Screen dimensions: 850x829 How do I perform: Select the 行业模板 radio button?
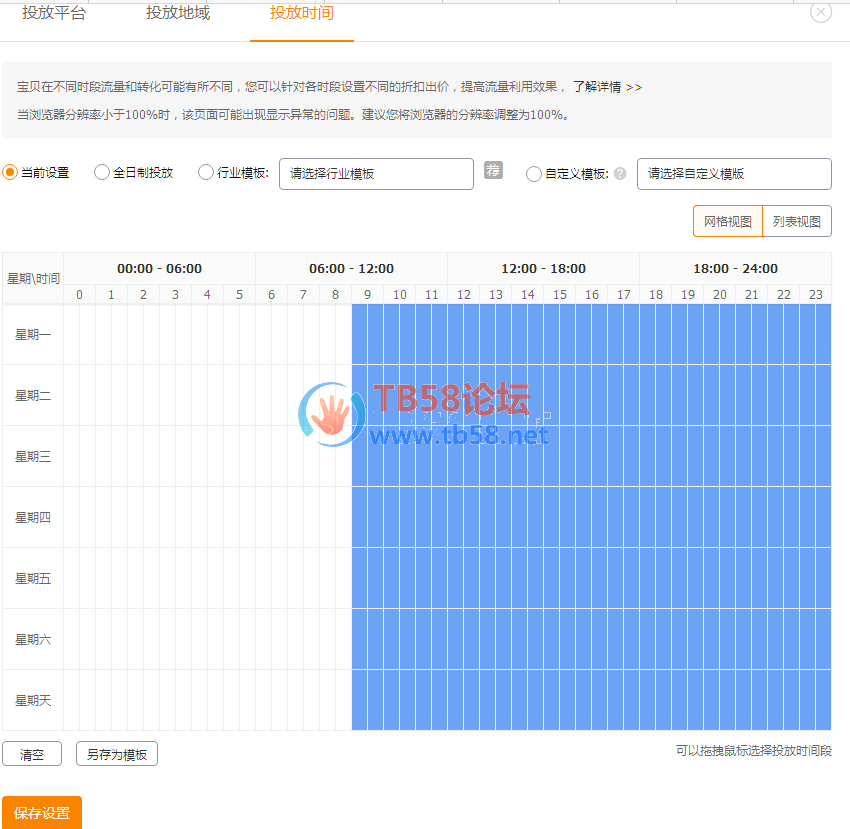pos(205,172)
